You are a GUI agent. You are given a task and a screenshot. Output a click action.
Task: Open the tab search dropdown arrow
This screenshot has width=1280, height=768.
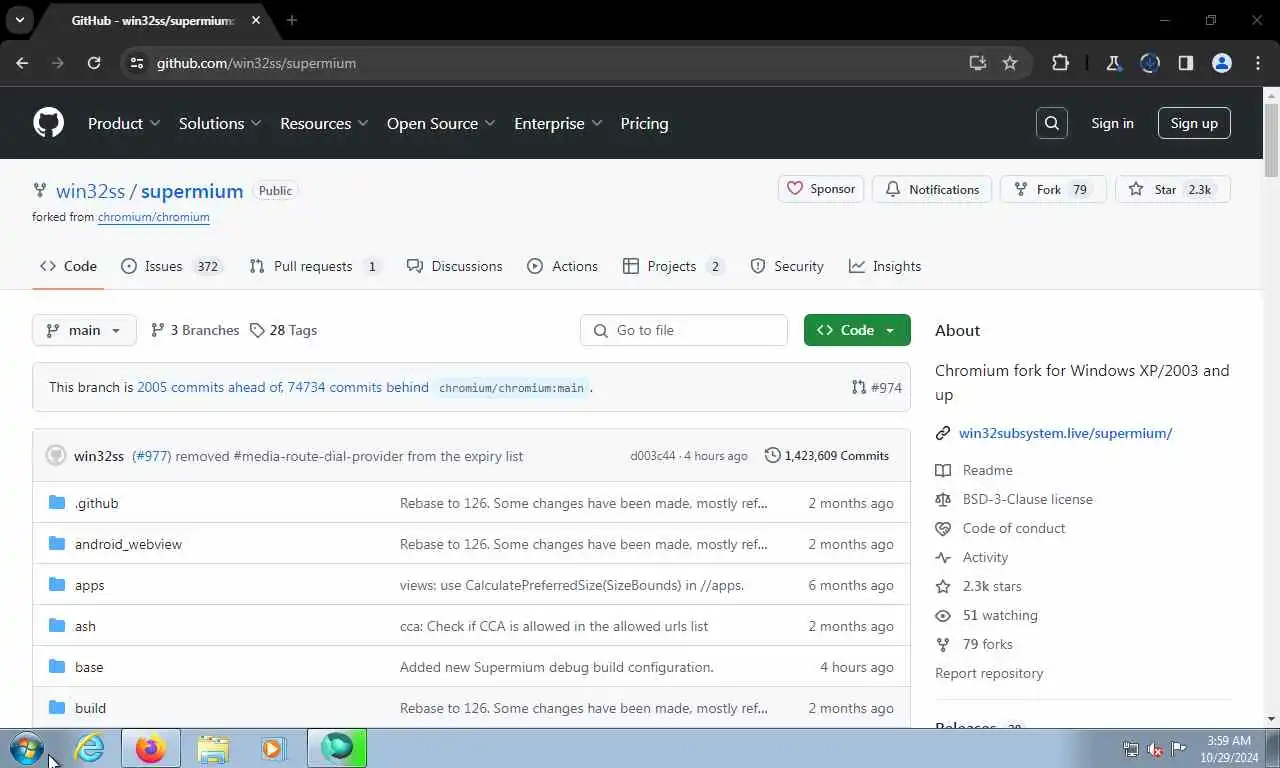[19, 20]
